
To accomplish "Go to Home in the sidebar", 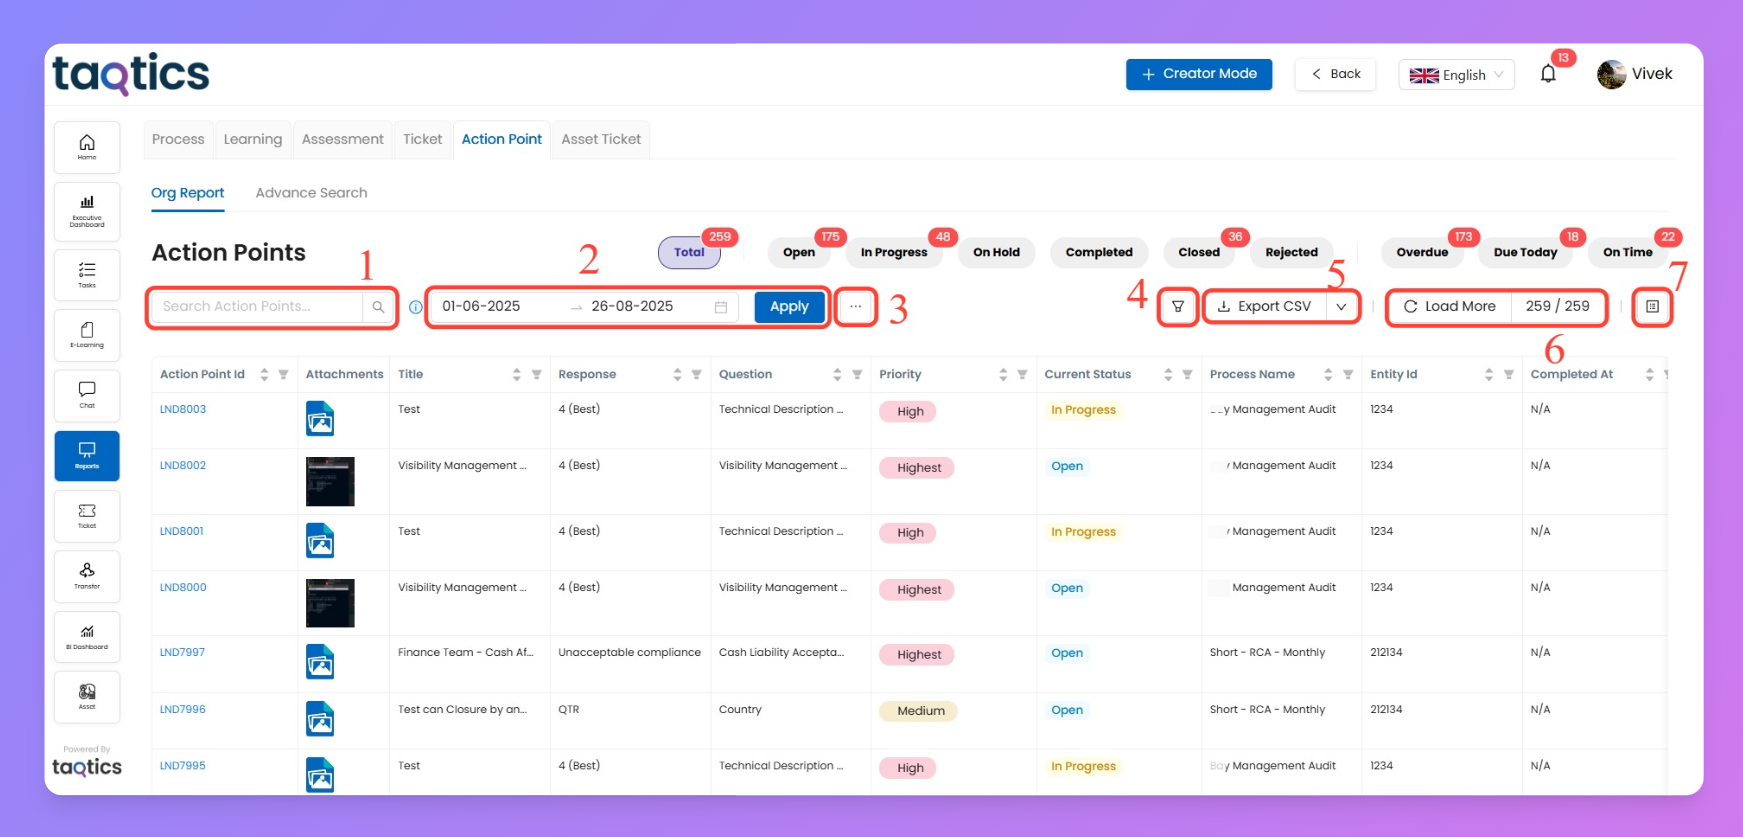I will [x=87, y=147].
